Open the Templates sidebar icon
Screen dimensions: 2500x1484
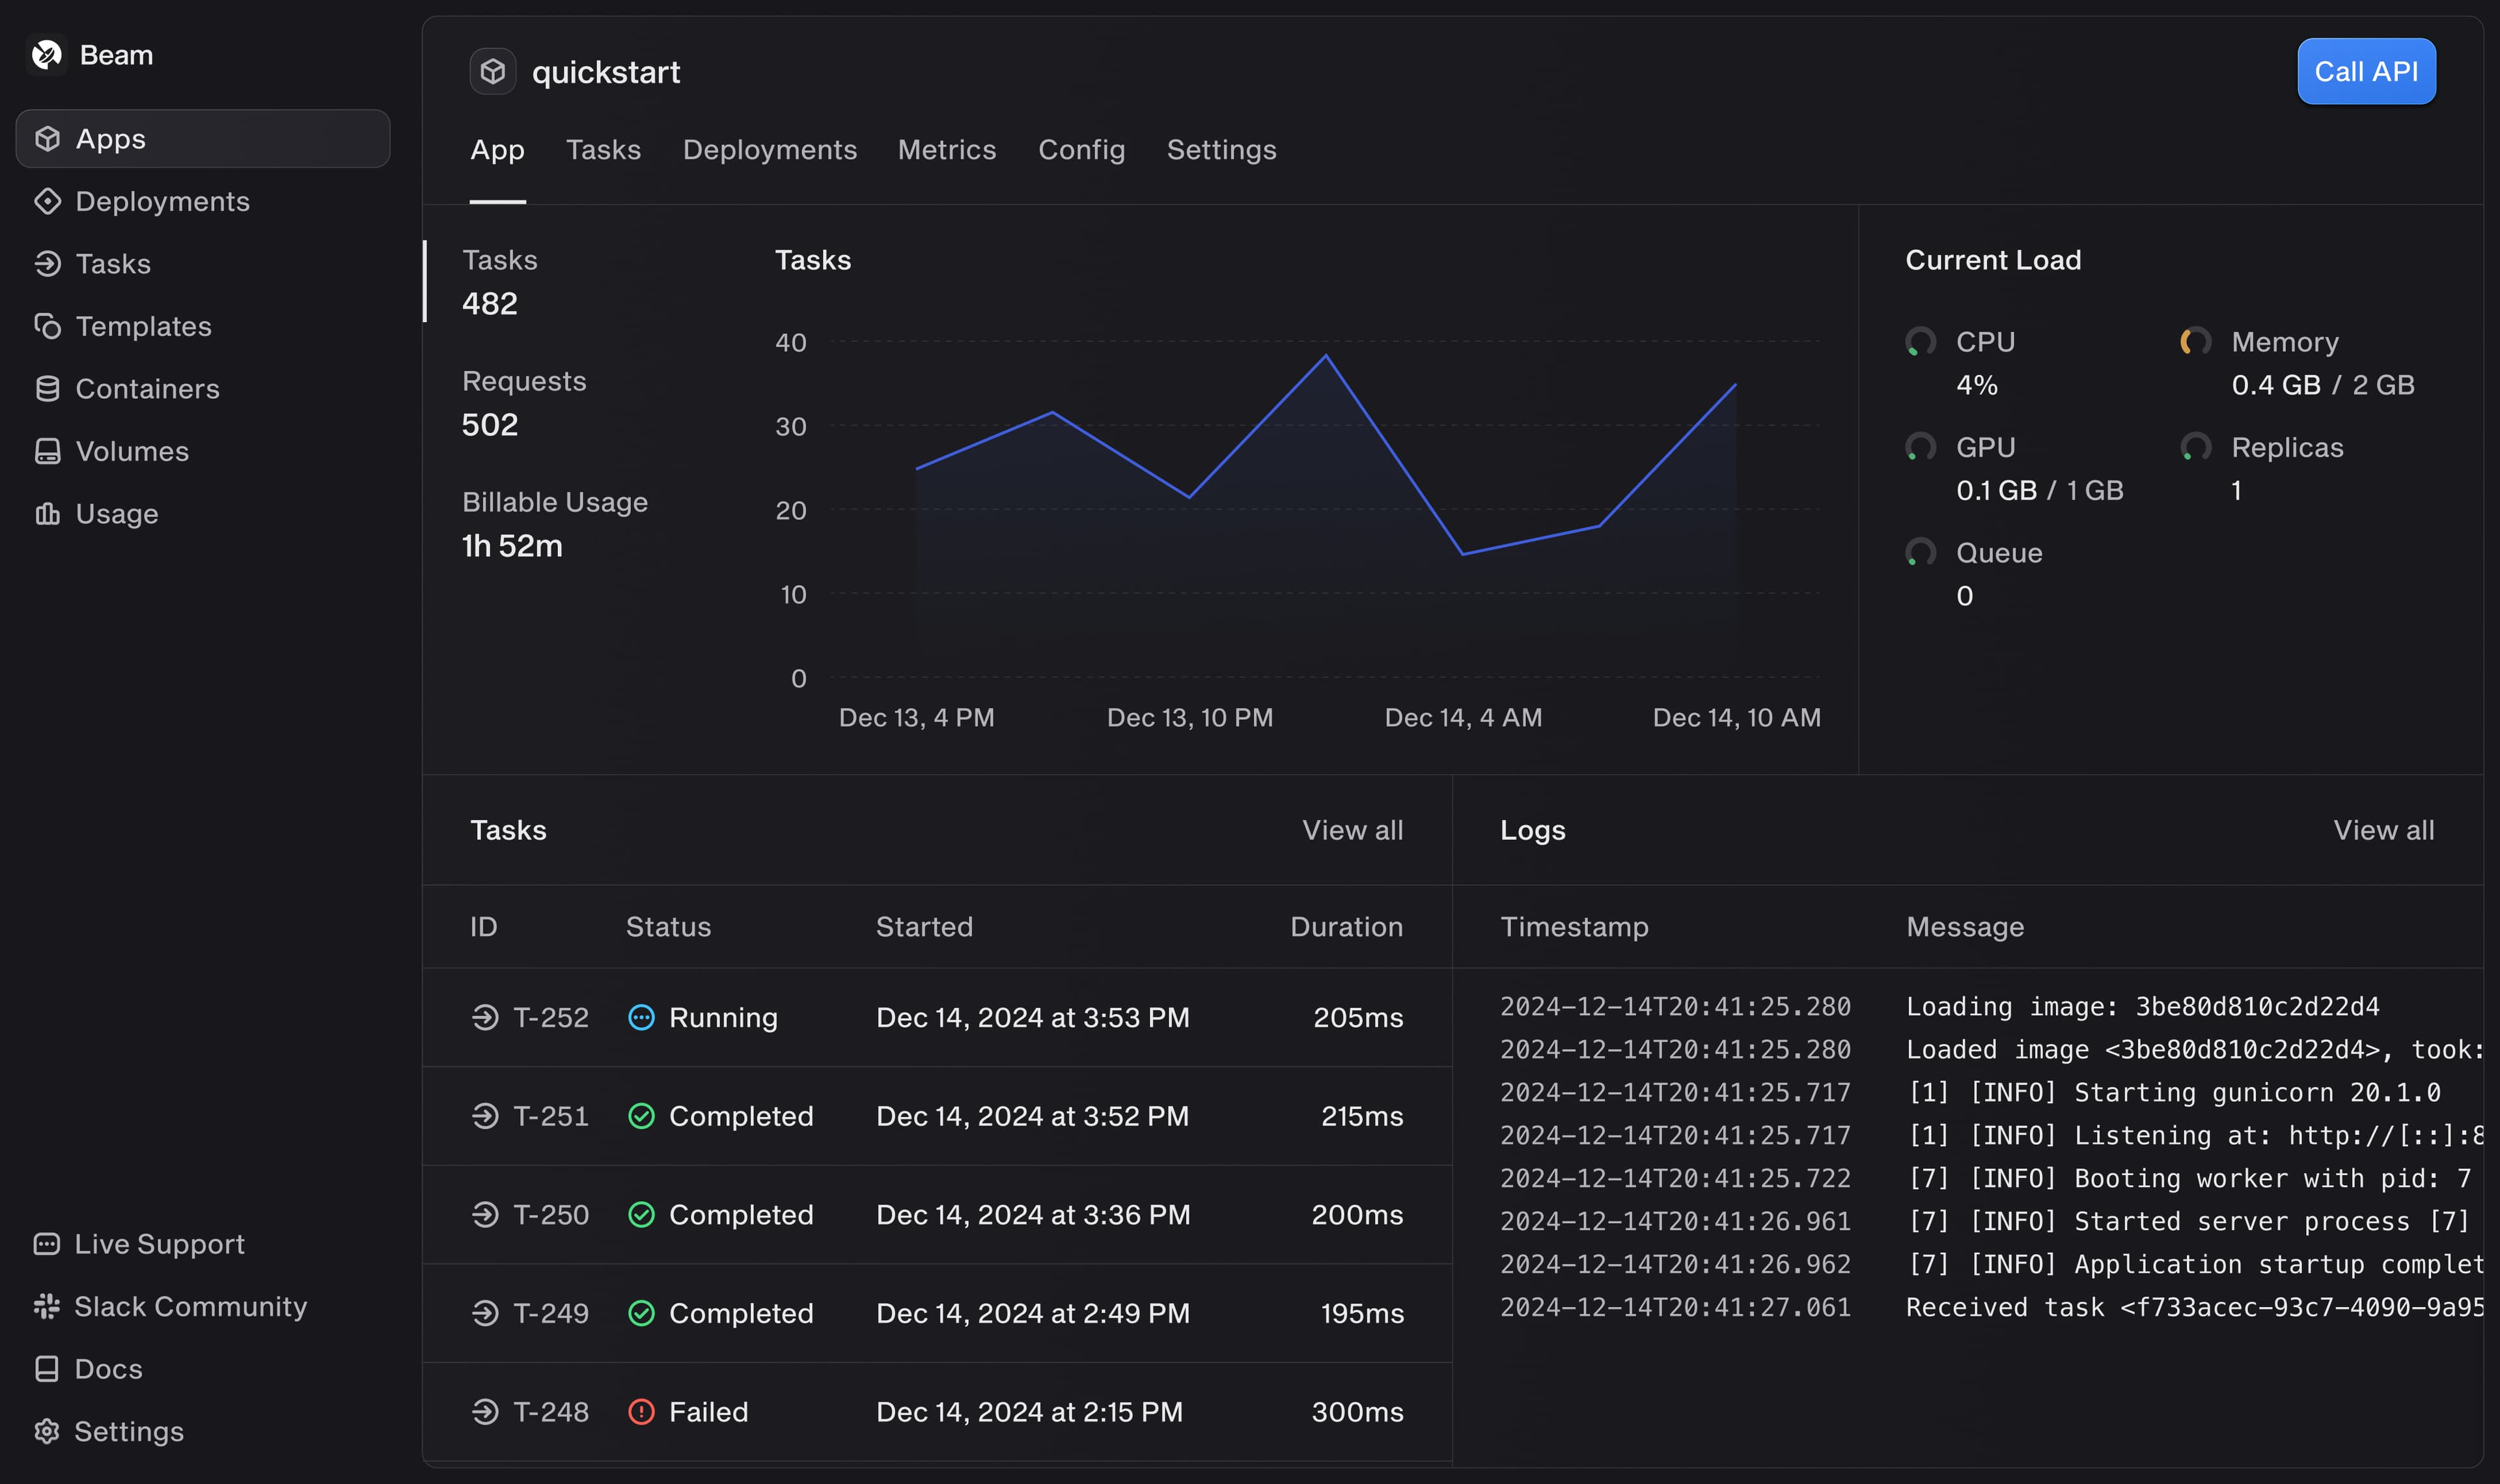[47, 326]
